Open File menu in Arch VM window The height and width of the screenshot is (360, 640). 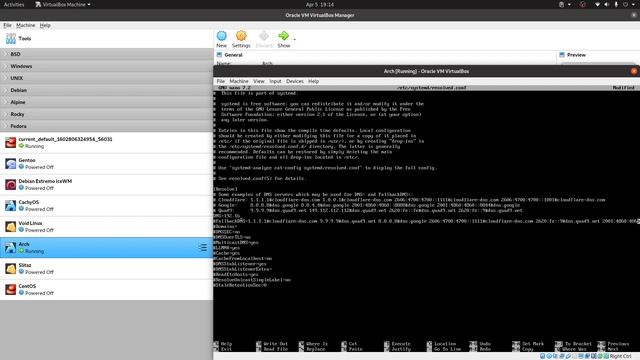point(220,81)
